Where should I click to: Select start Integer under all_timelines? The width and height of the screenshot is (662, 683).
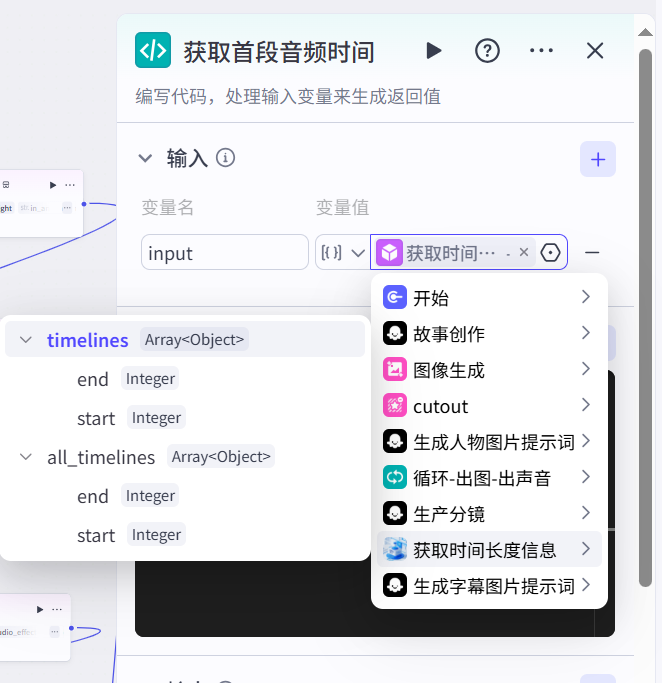131,535
